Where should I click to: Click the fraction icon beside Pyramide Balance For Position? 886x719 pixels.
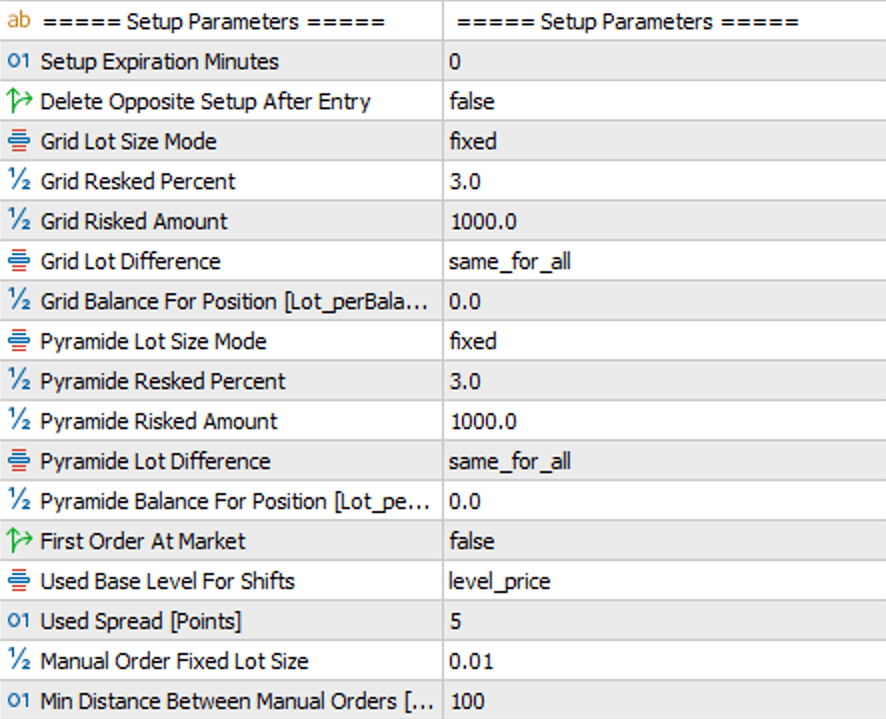coord(20,501)
